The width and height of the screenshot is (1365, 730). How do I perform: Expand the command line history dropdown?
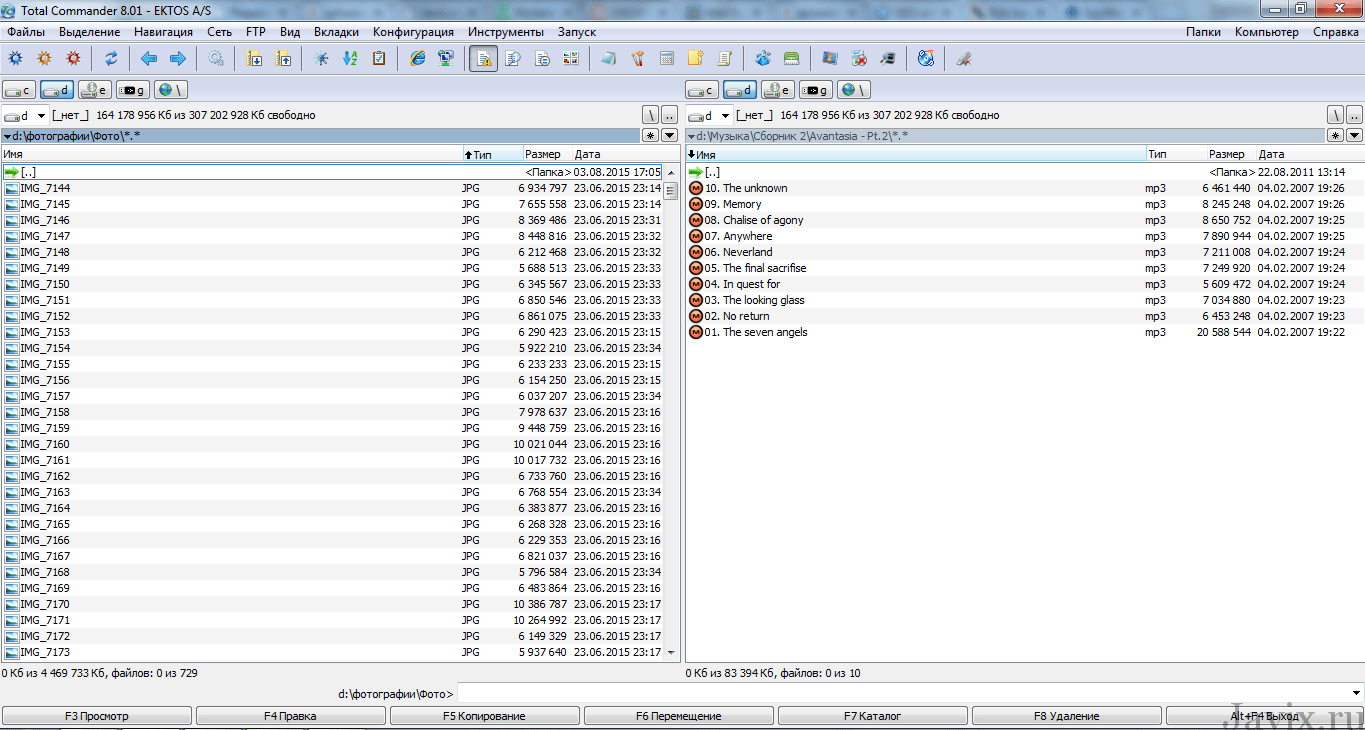click(x=1356, y=694)
